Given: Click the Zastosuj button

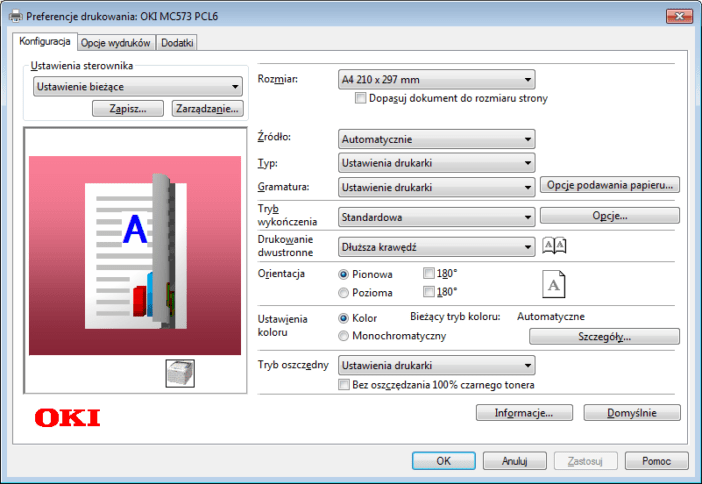Looking at the screenshot, I should click(586, 461).
